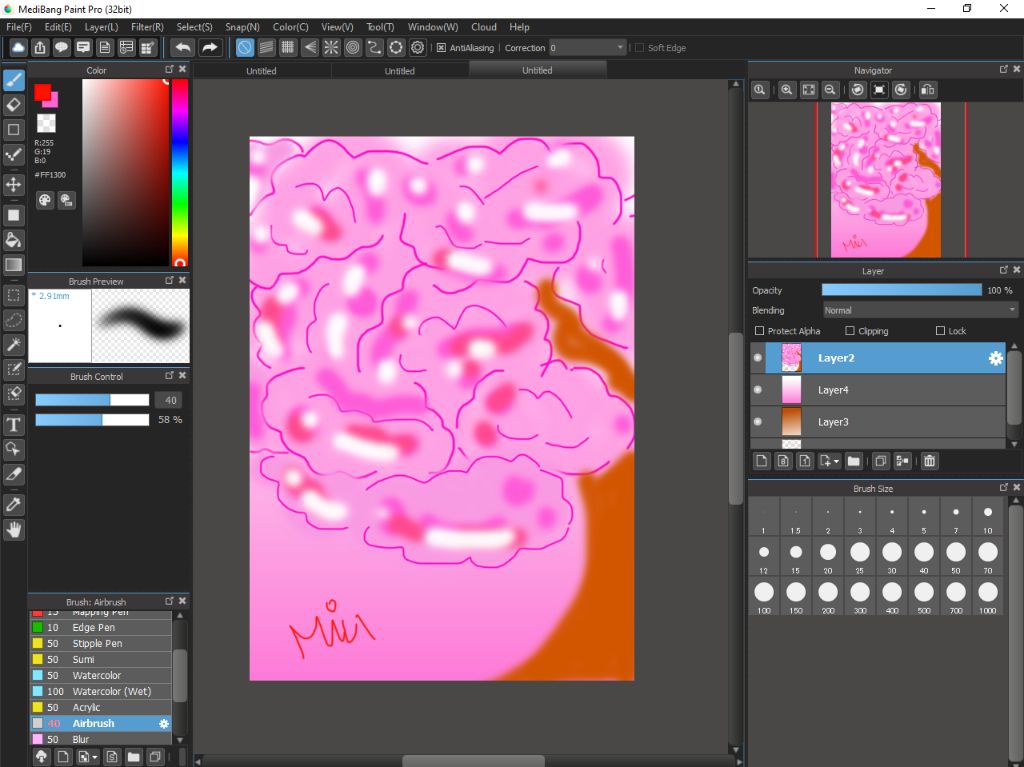Choose brush size 100 preset

763,596
